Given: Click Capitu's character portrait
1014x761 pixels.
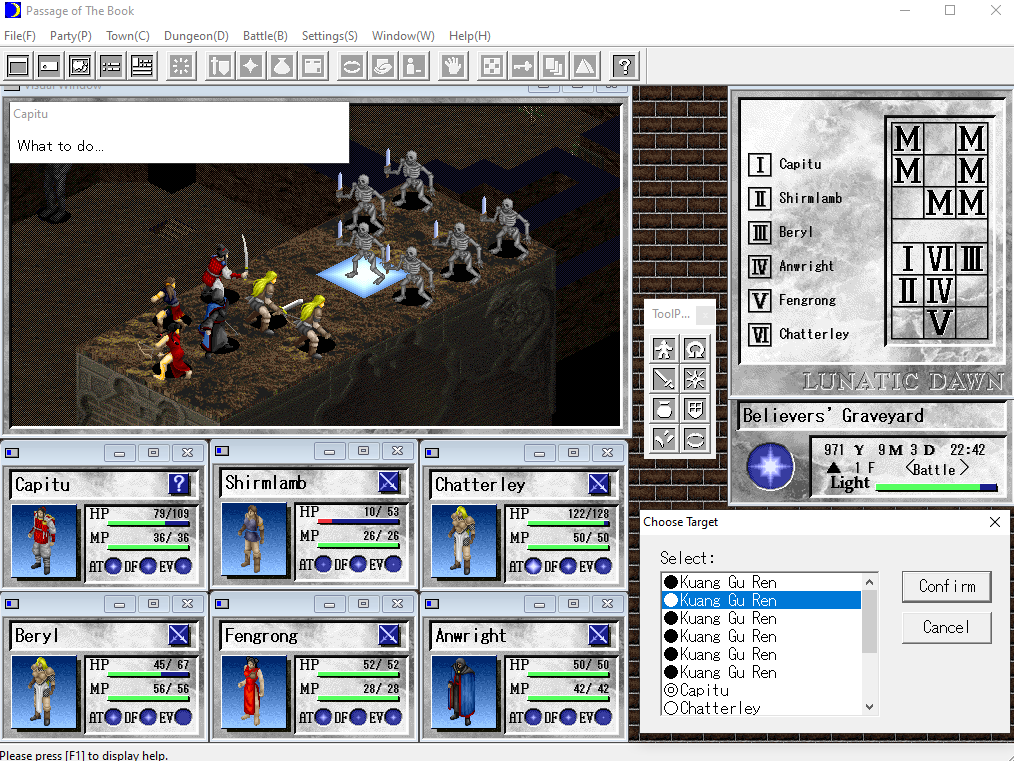Looking at the screenshot, I should (45, 541).
